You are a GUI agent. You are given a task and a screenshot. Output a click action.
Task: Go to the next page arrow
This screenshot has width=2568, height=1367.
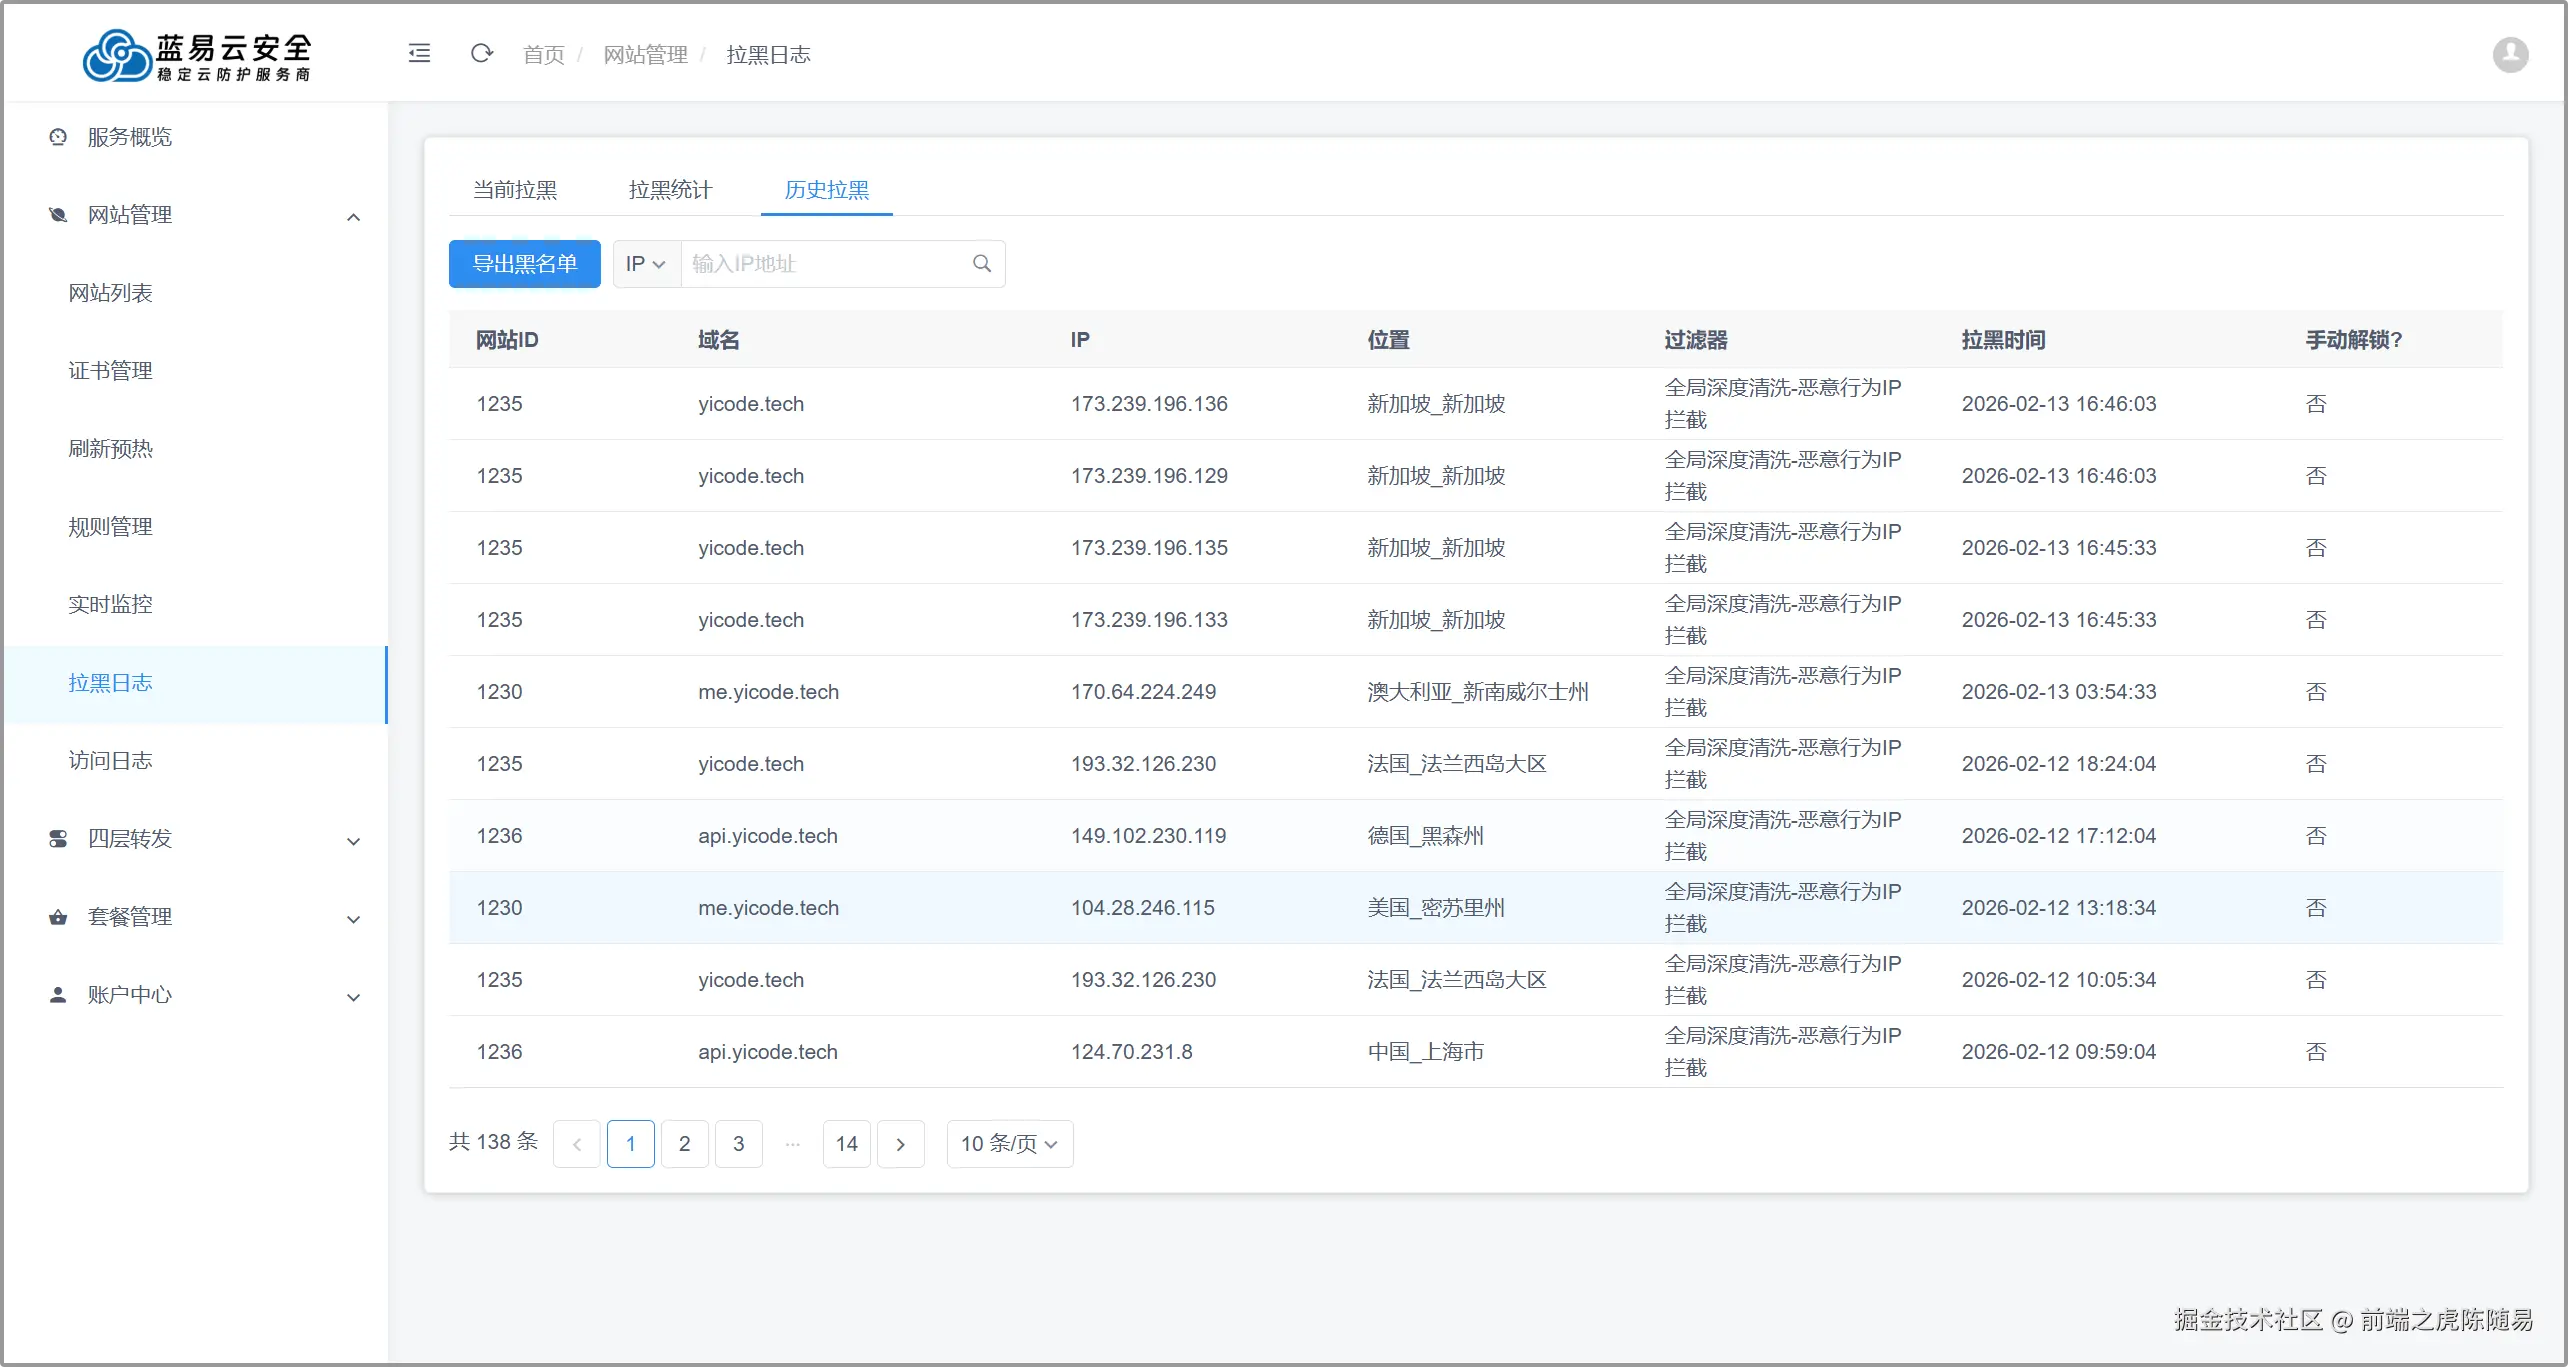(x=900, y=1144)
